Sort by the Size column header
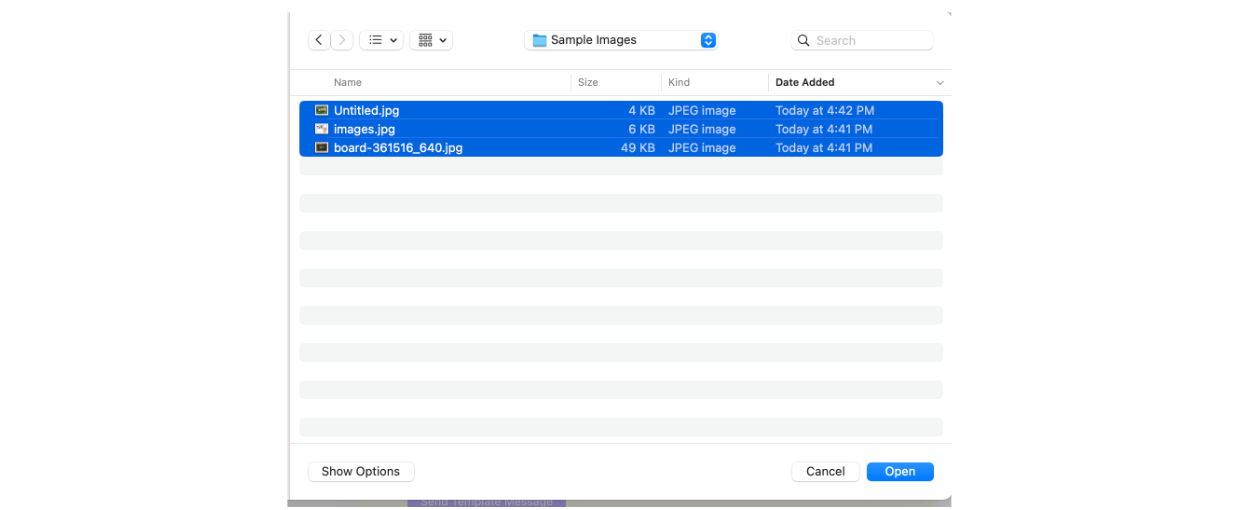This screenshot has width=1236, height=510. (588, 82)
